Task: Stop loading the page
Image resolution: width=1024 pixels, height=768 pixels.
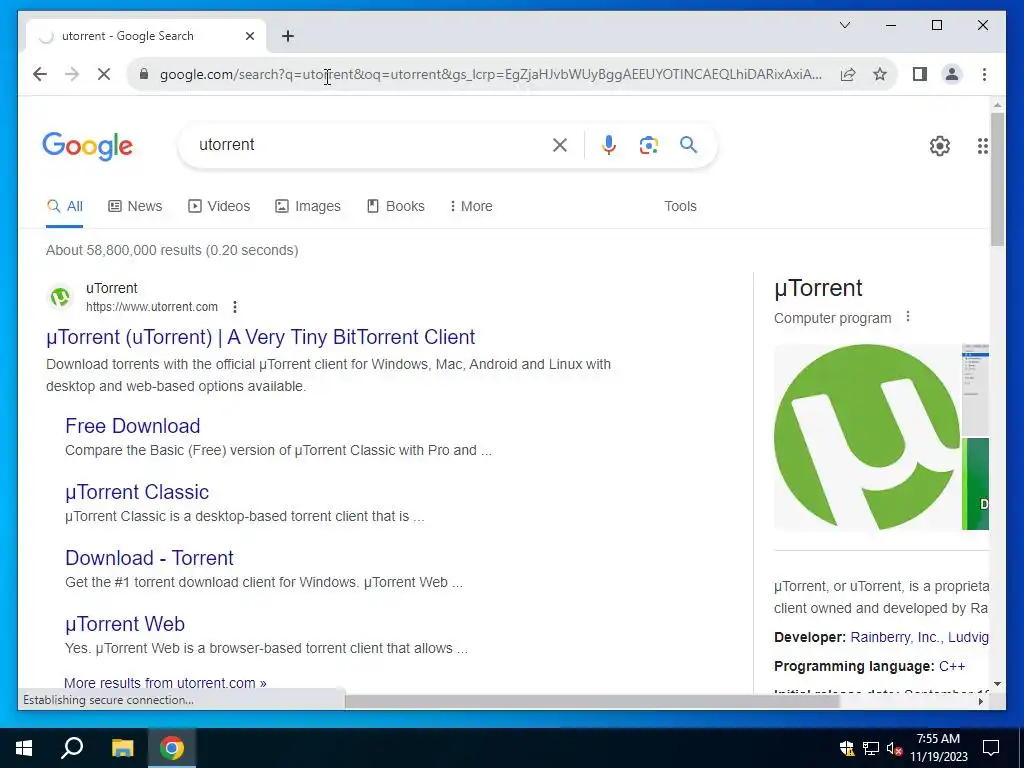Action: point(104,74)
